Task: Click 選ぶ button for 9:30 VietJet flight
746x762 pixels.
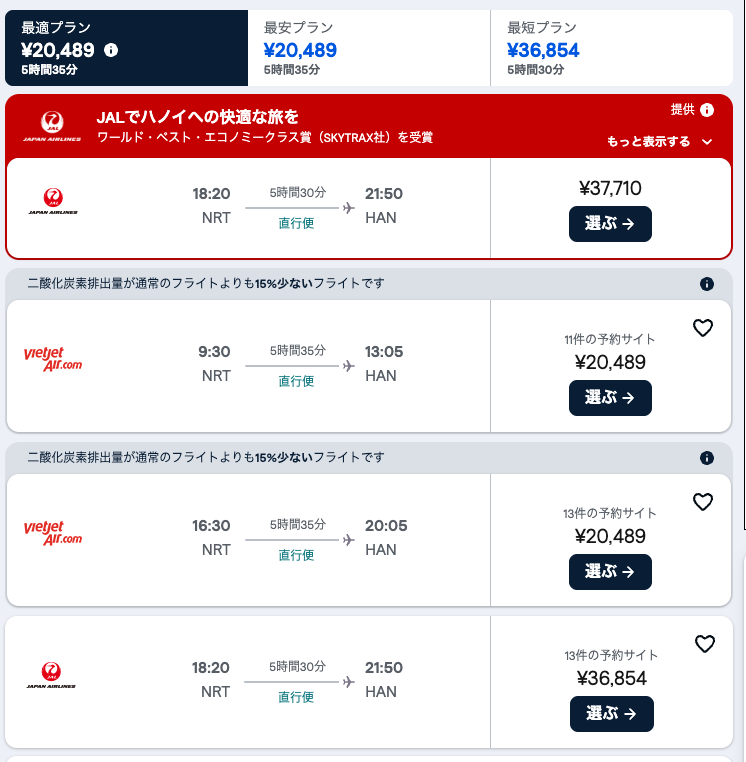Action: point(610,397)
